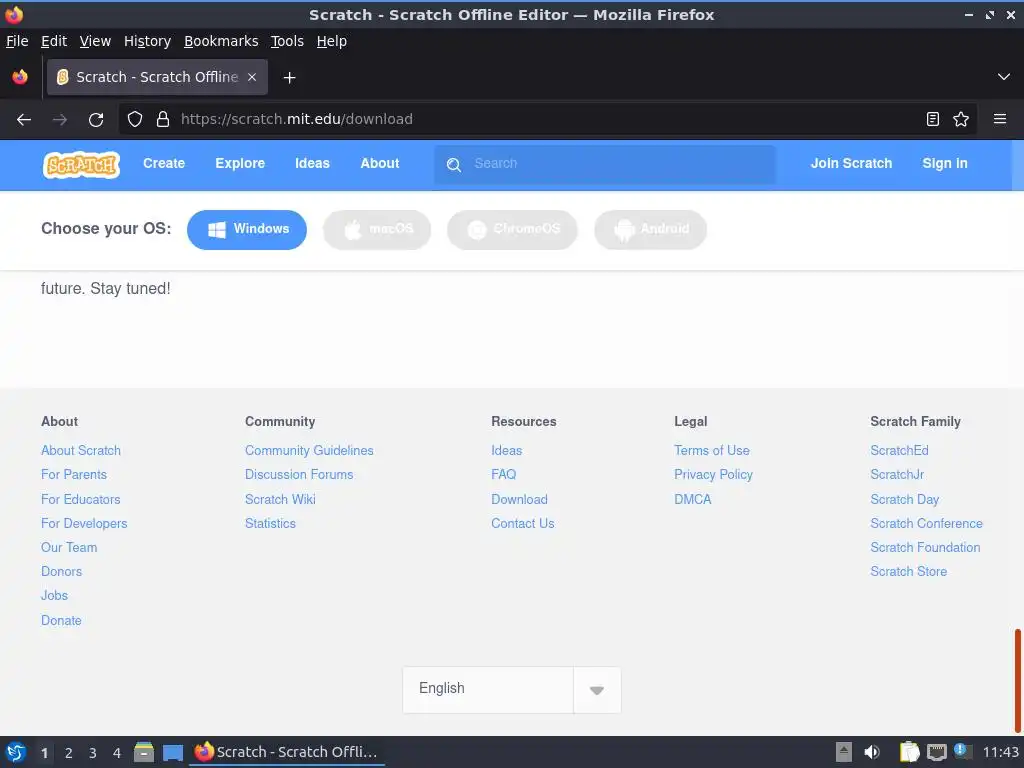Open the Tools menu

click(287, 41)
